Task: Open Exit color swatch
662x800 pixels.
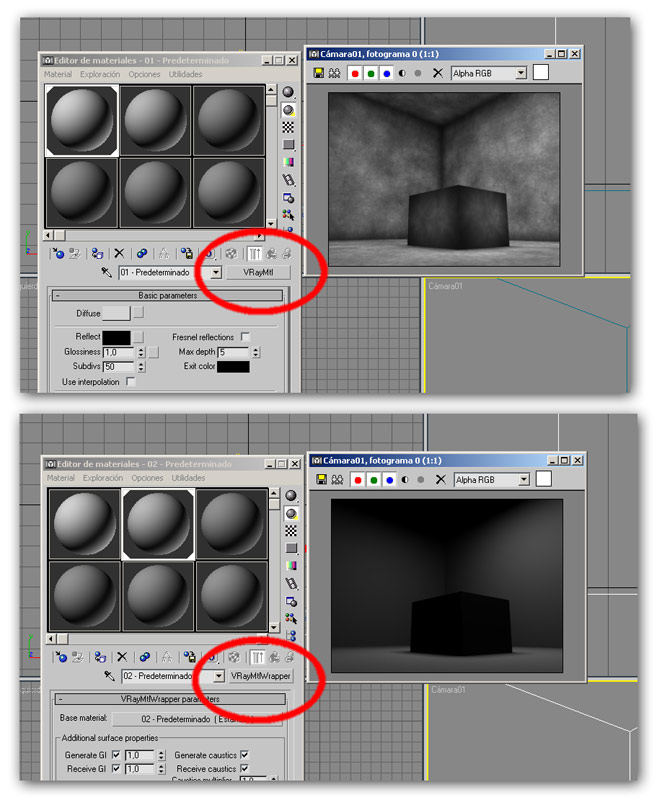Action: tap(233, 366)
